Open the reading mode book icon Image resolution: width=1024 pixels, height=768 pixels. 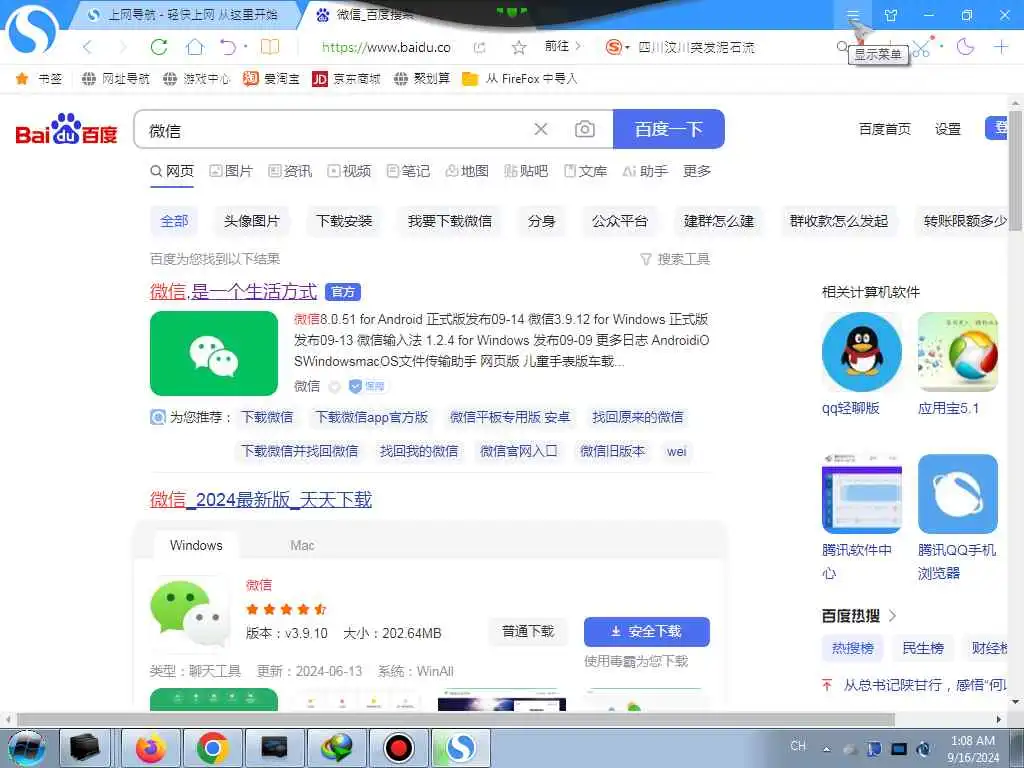pyautogui.click(x=270, y=47)
